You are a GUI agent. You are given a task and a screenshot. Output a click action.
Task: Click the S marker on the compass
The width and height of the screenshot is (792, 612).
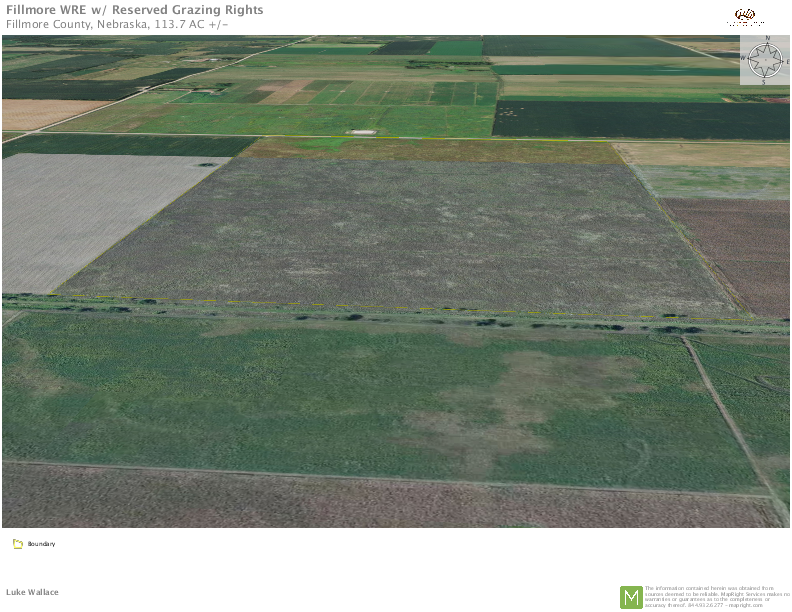tap(765, 82)
